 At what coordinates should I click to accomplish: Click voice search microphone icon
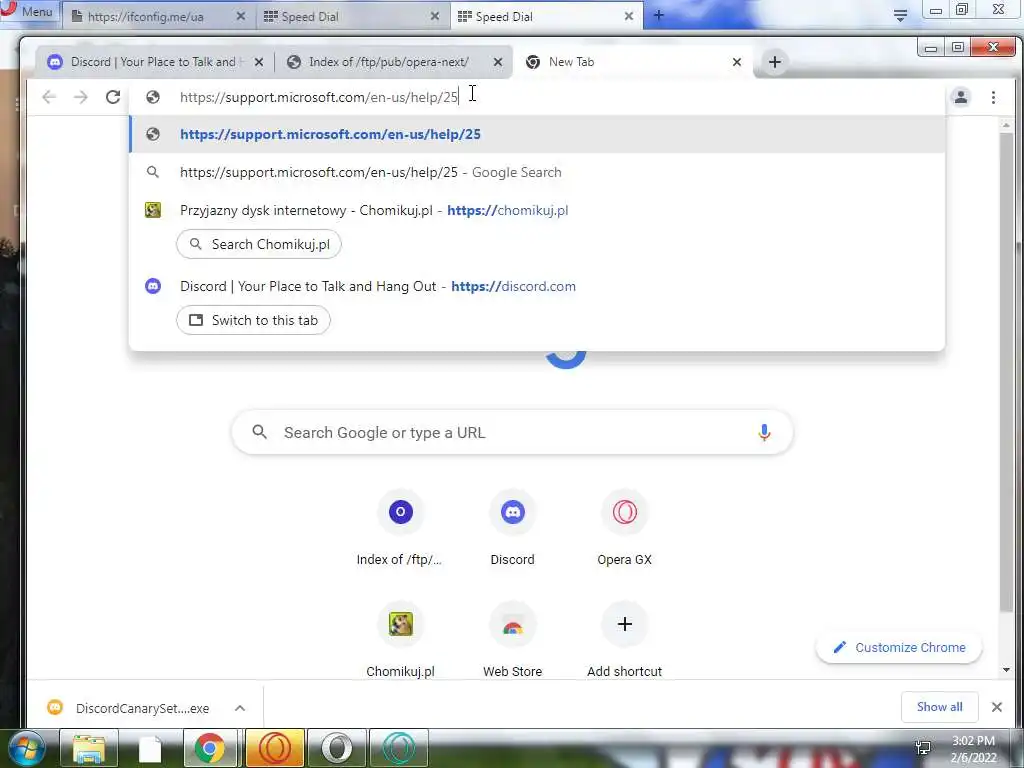(x=764, y=432)
